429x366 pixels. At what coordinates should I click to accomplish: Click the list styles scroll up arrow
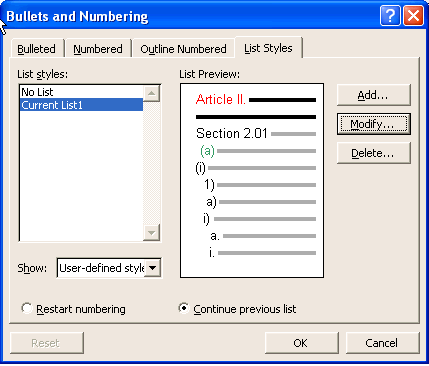tap(151, 93)
